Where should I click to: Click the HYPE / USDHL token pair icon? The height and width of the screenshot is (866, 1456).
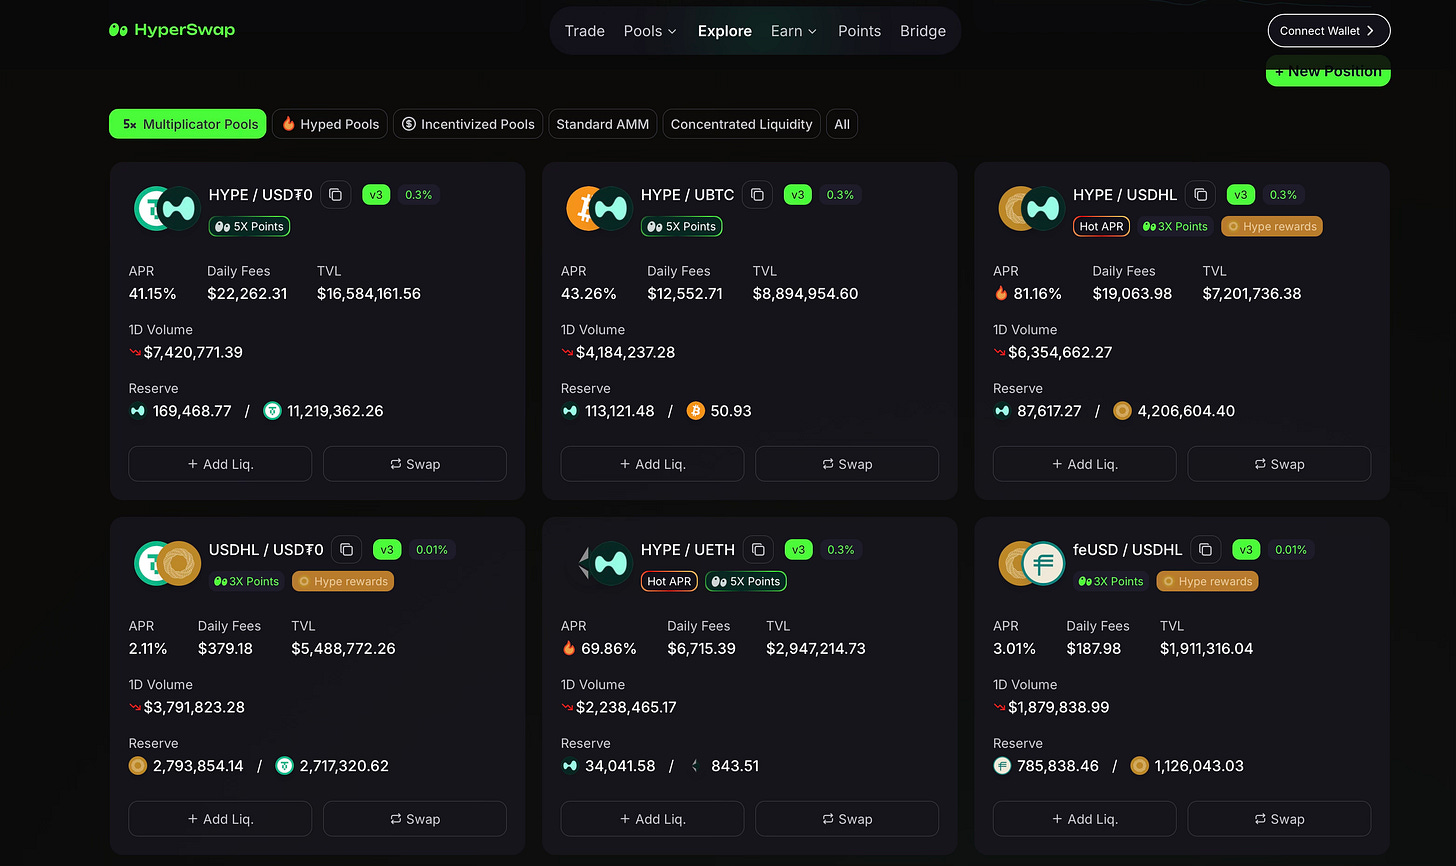(x=1032, y=208)
